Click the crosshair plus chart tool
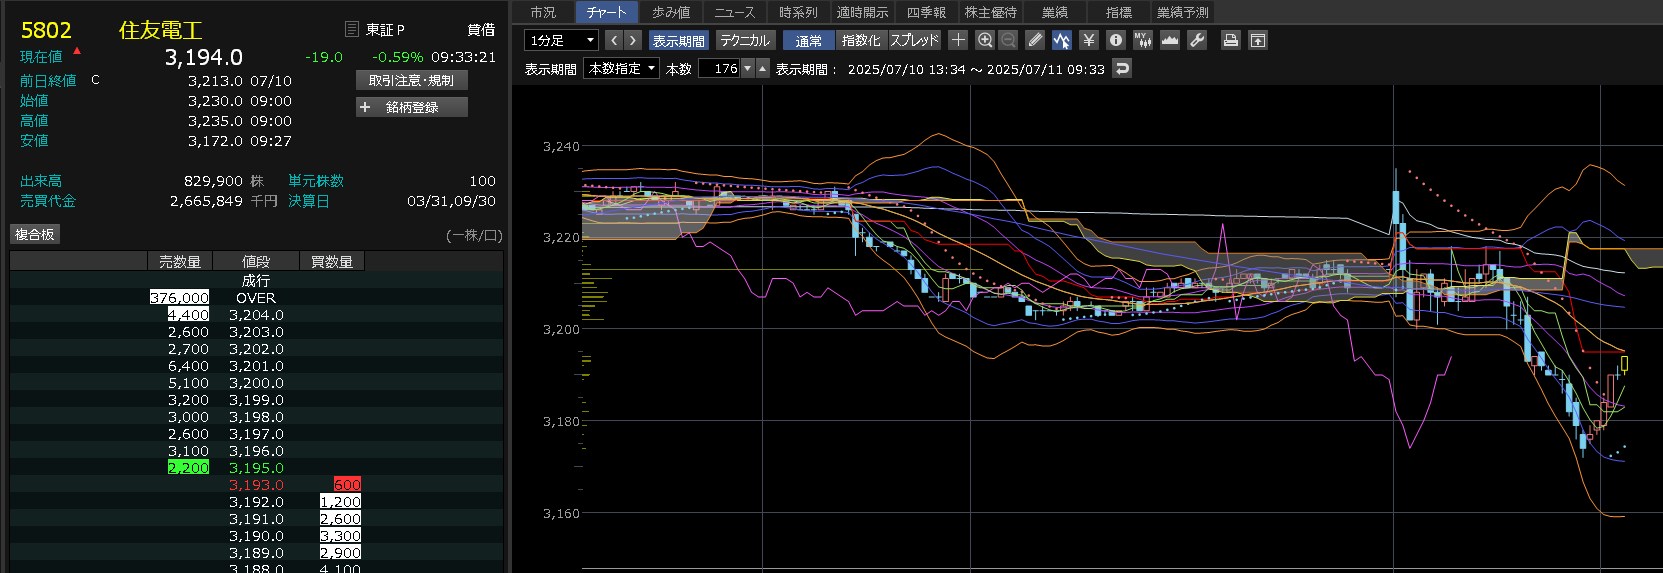This screenshot has width=1663, height=573. click(x=958, y=40)
